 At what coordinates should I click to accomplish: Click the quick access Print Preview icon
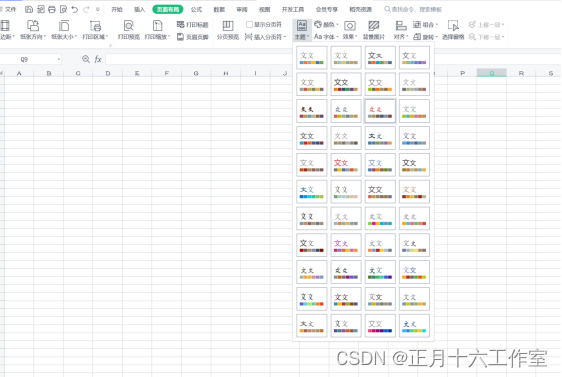tap(63, 9)
